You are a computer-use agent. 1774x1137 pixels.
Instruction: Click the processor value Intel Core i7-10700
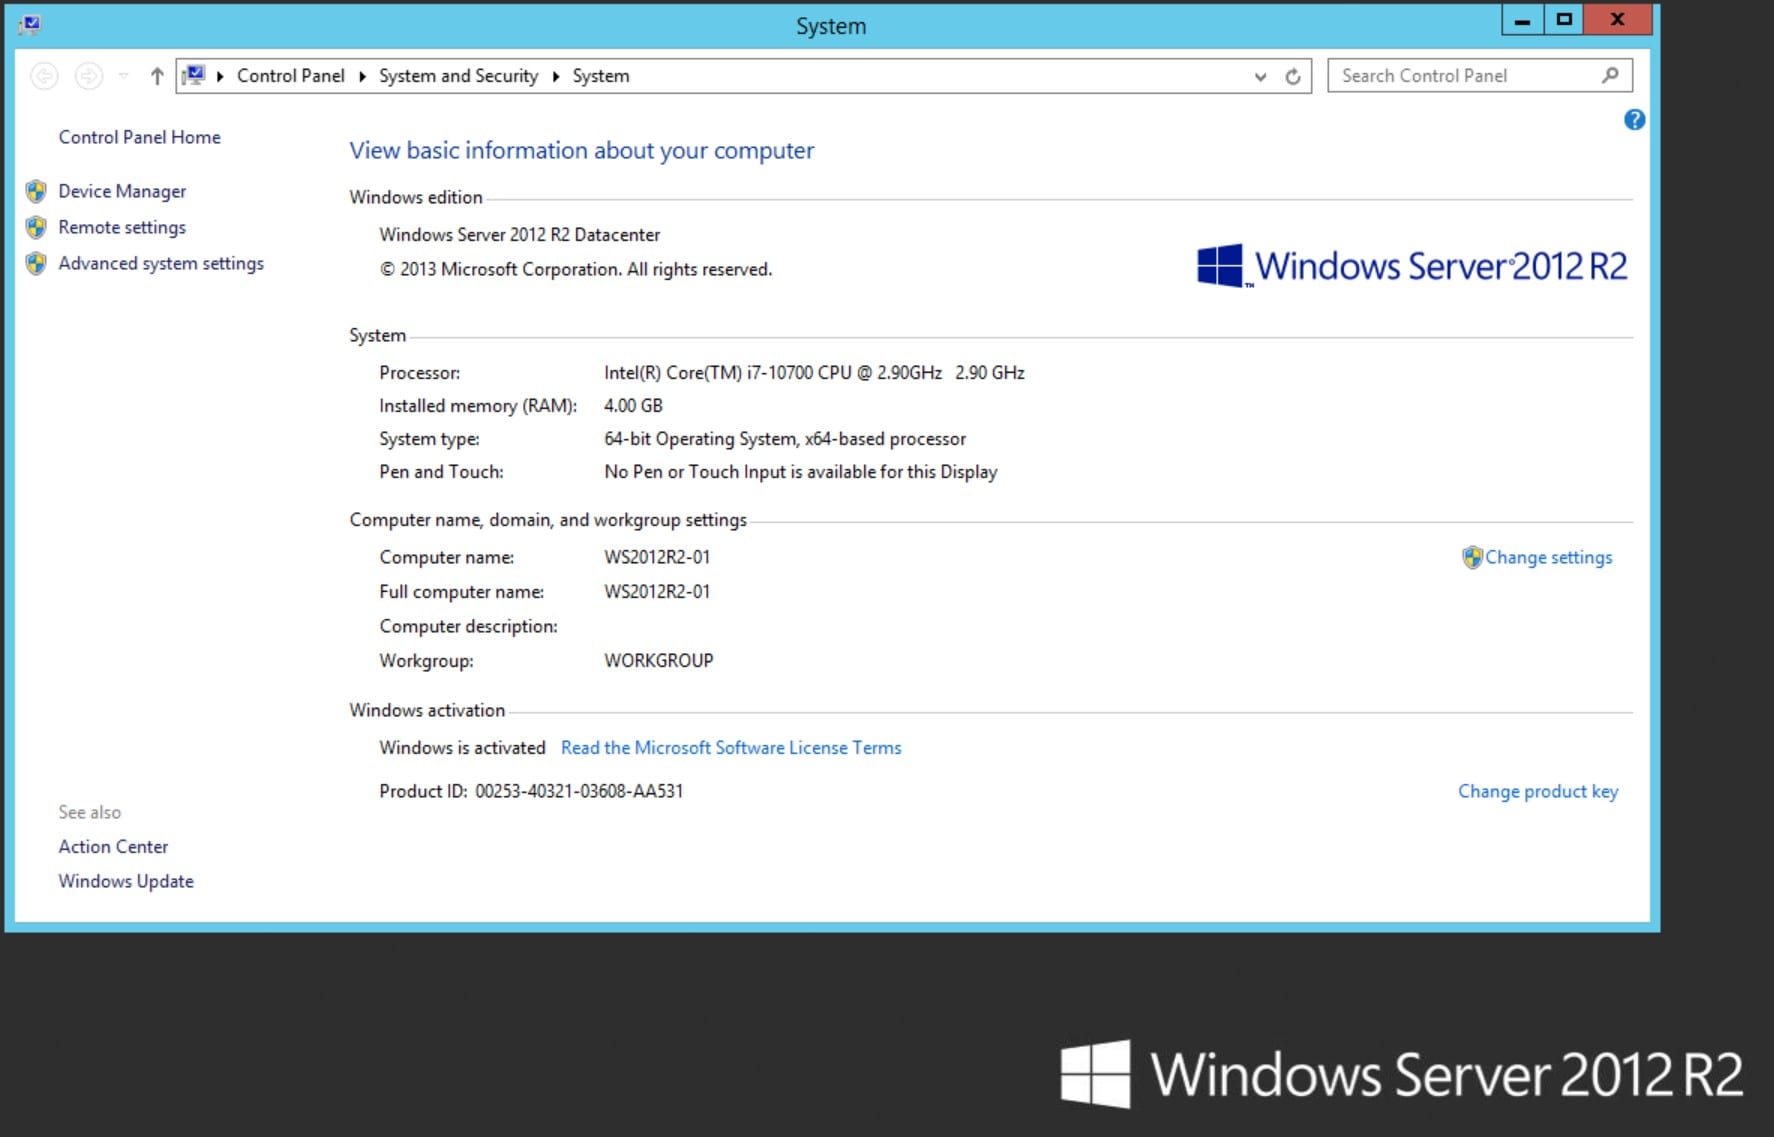click(814, 373)
